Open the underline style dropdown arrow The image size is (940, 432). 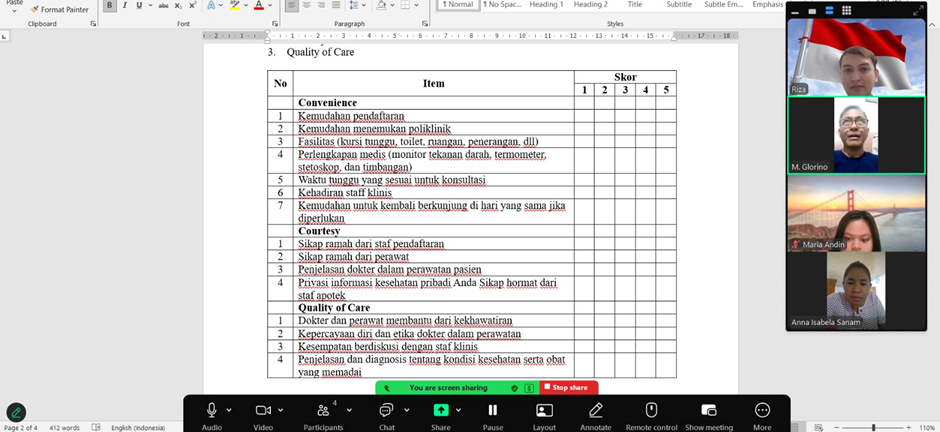point(148,5)
